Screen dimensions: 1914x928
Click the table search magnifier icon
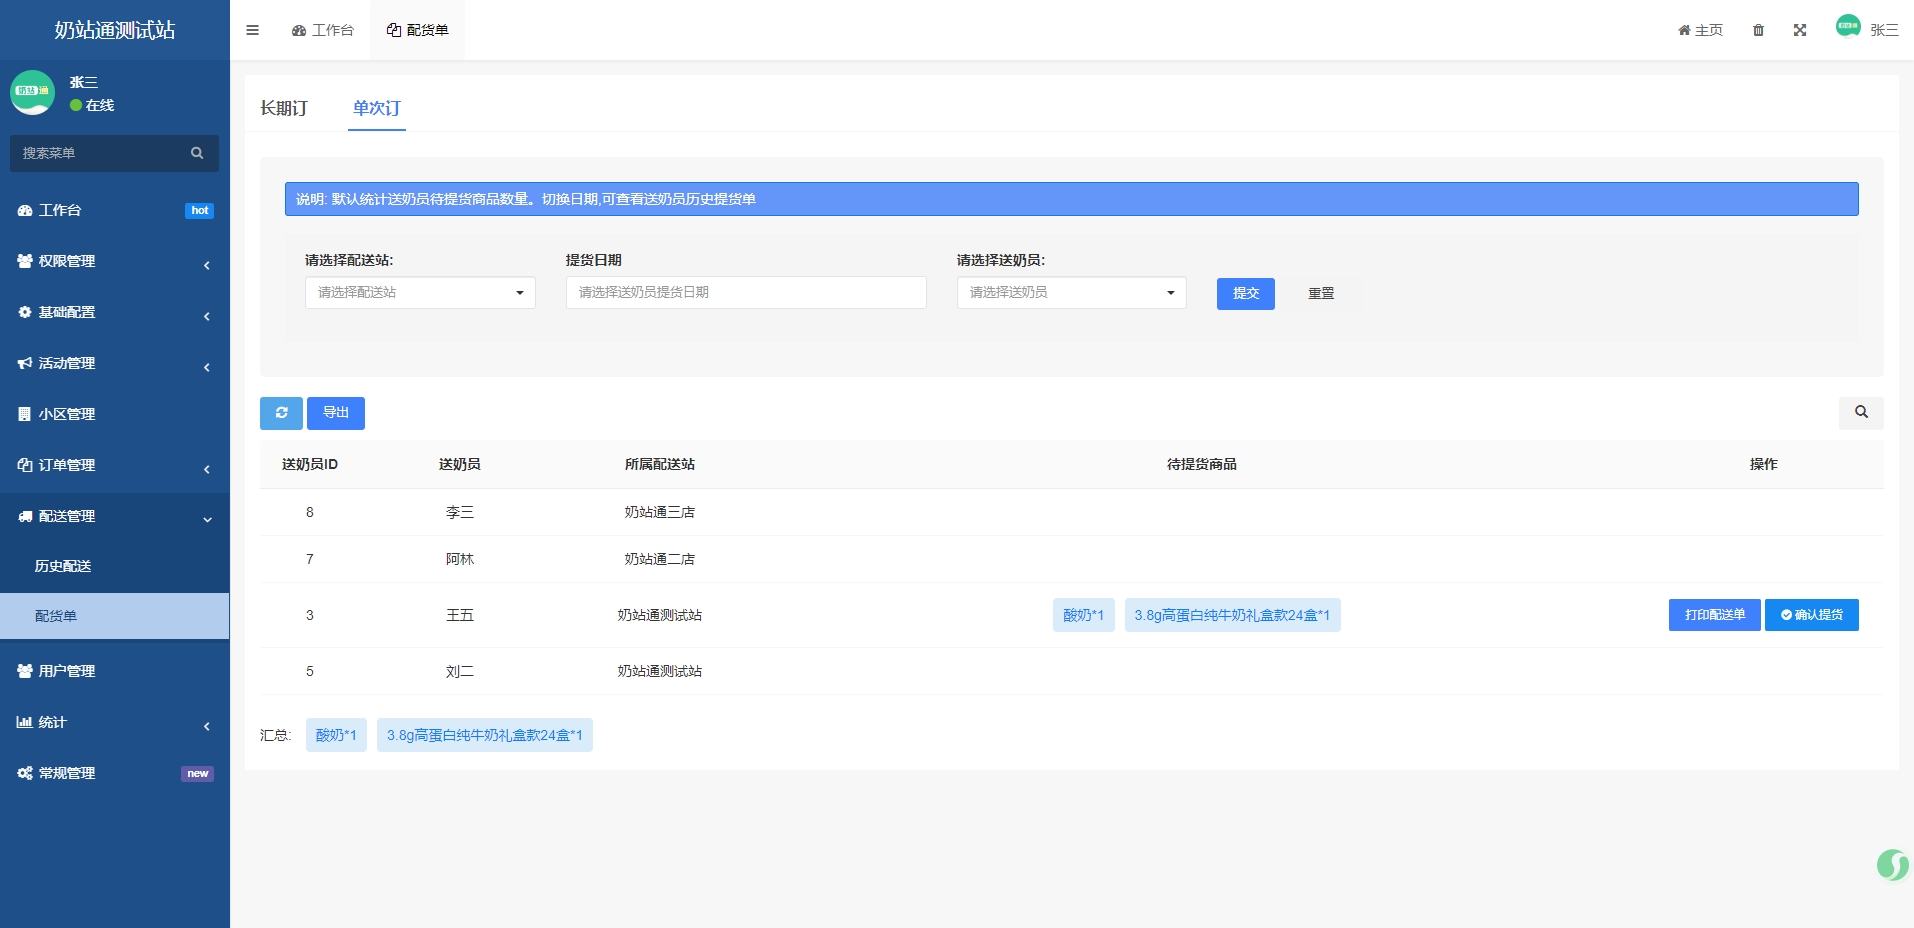[1860, 412]
